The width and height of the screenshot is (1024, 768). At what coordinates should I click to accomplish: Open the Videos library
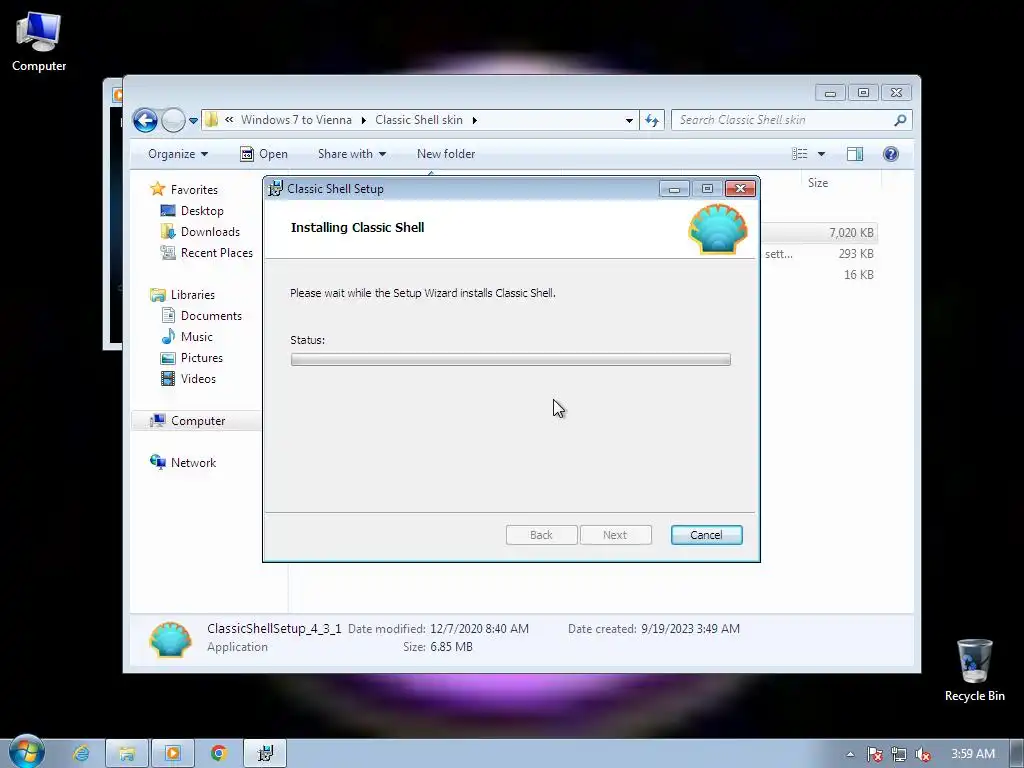point(198,379)
